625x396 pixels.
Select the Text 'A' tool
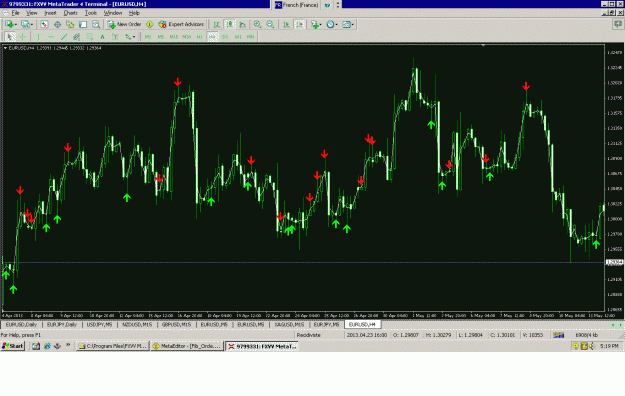coord(102,37)
